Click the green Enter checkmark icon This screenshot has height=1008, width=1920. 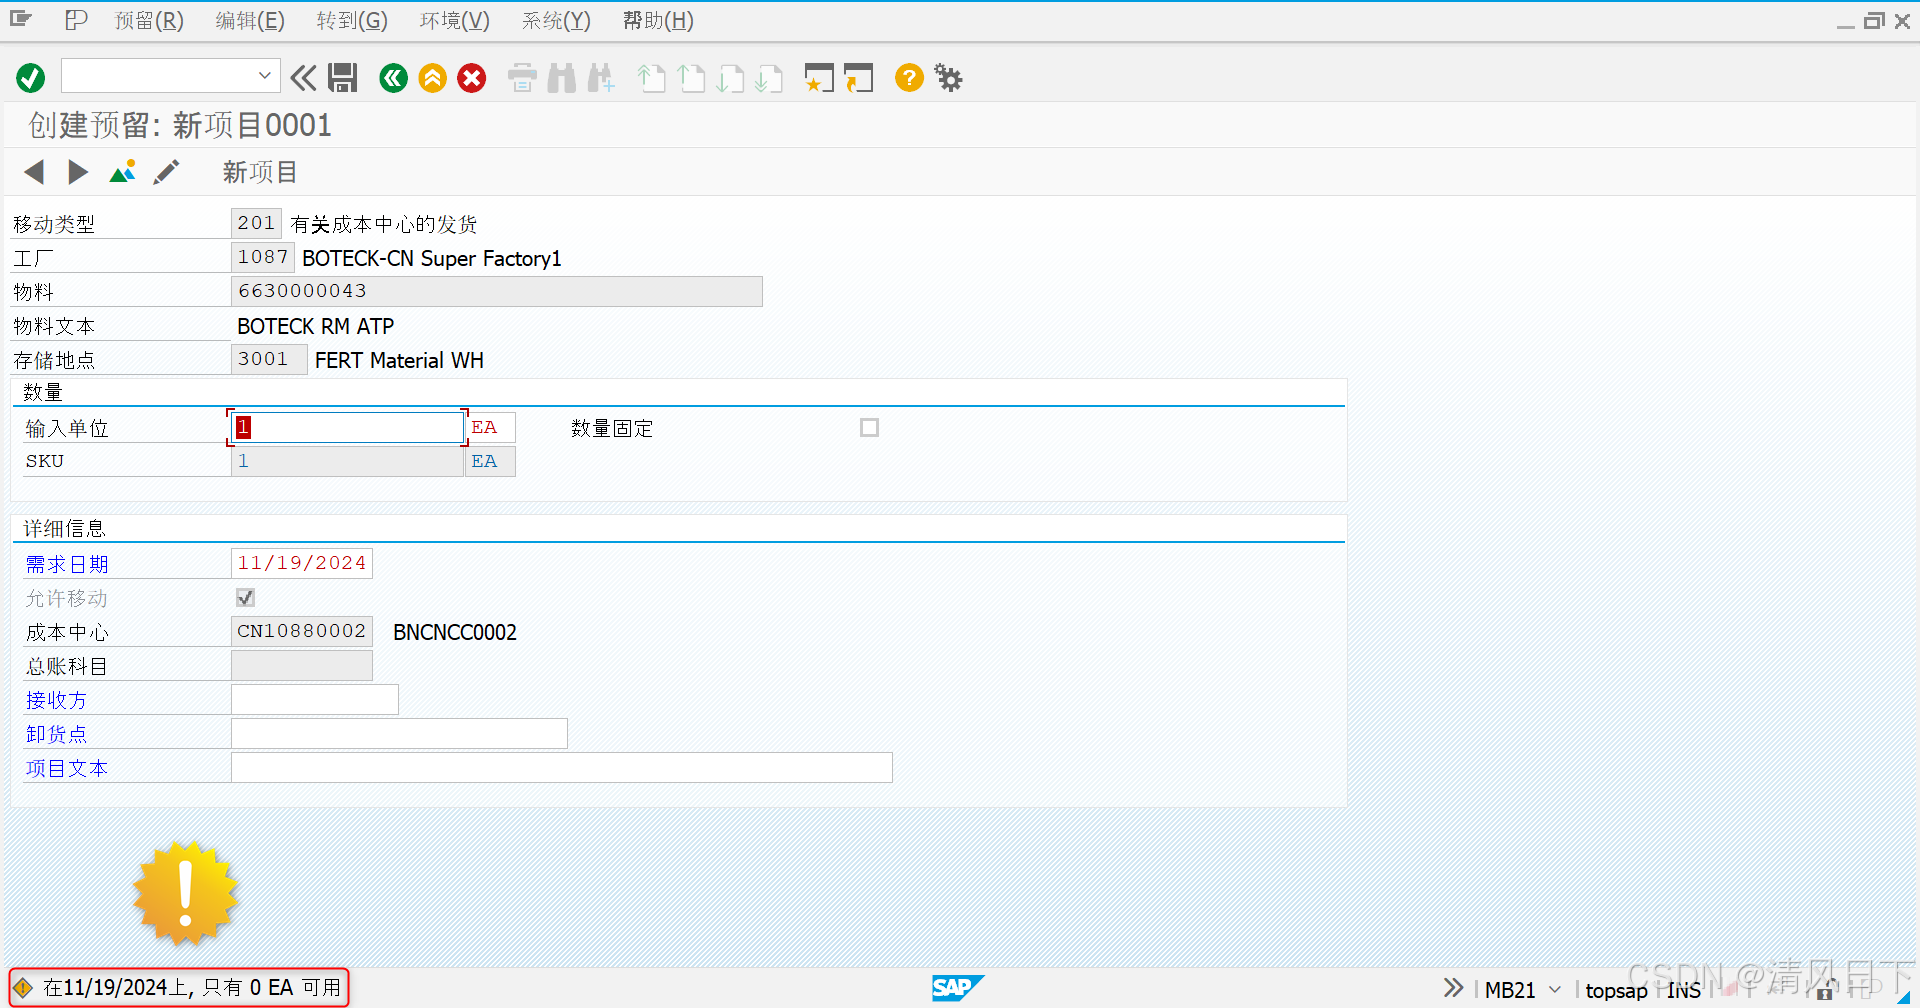click(31, 78)
